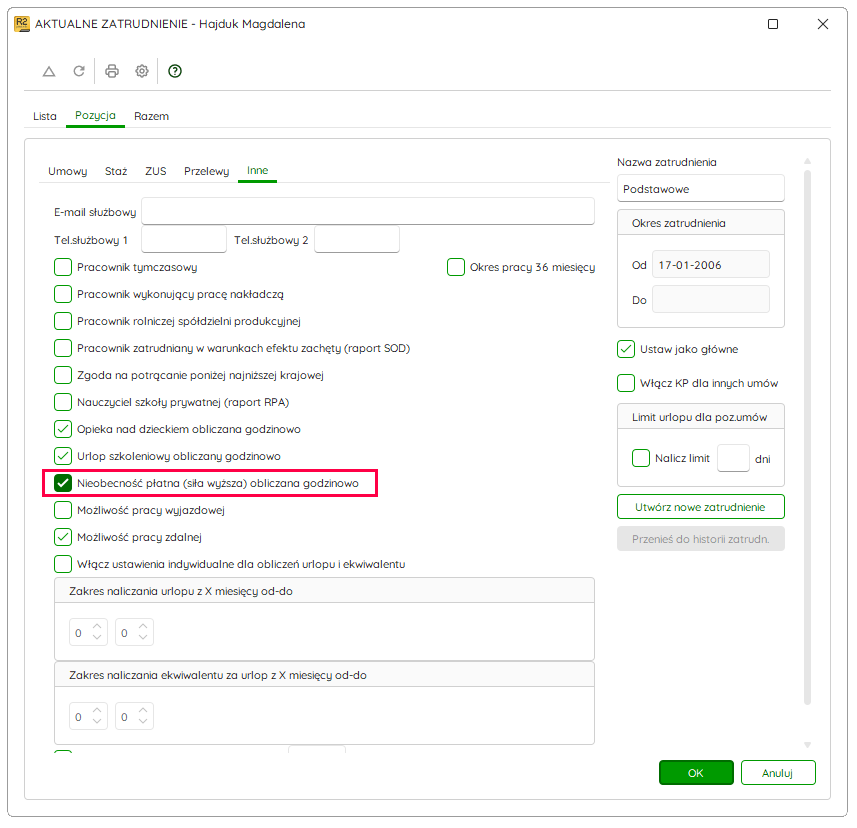Switch to the ZUS tab
The width and height of the screenshot is (857, 828).
click(x=156, y=171)
